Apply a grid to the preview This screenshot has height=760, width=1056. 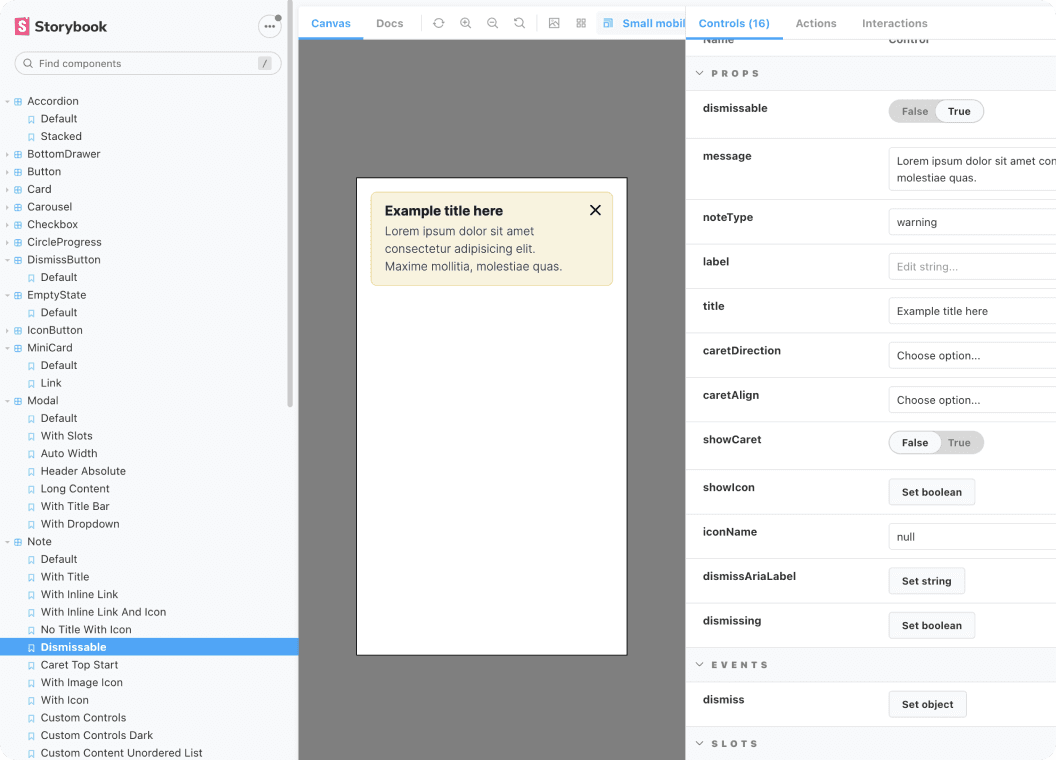coord(581,23)
